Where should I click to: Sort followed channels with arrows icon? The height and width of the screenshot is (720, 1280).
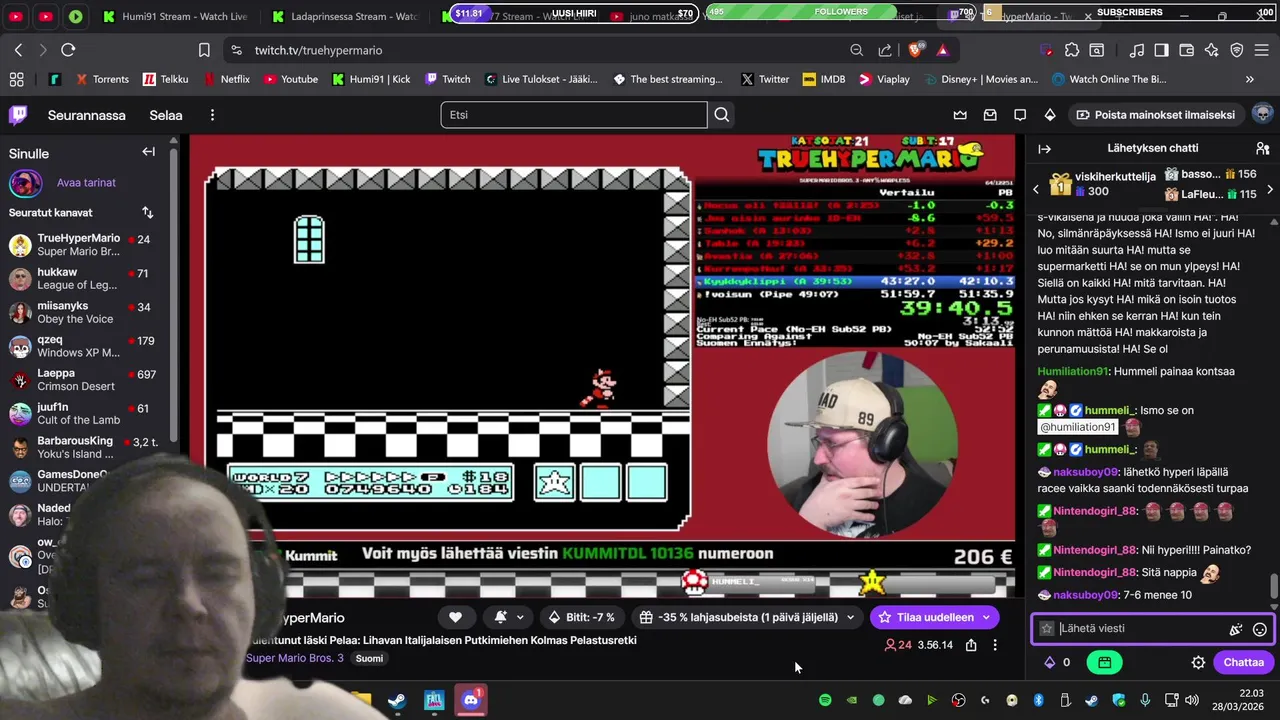point(148,212)
